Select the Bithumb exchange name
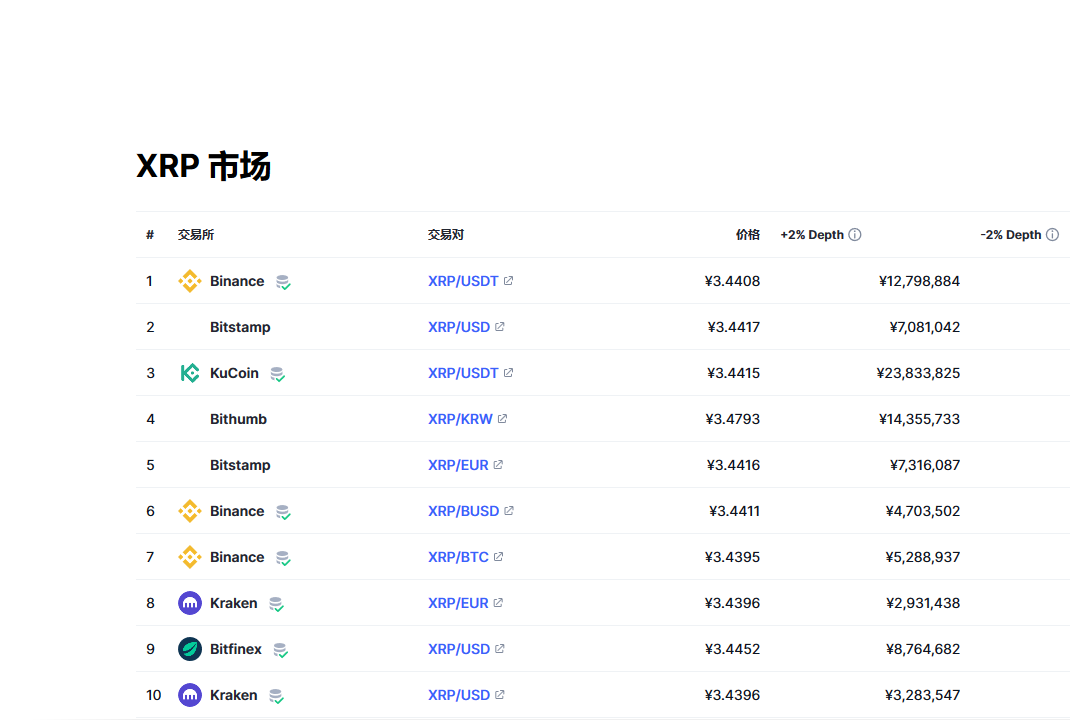The image size is (1070, 720). click(238, 419)
